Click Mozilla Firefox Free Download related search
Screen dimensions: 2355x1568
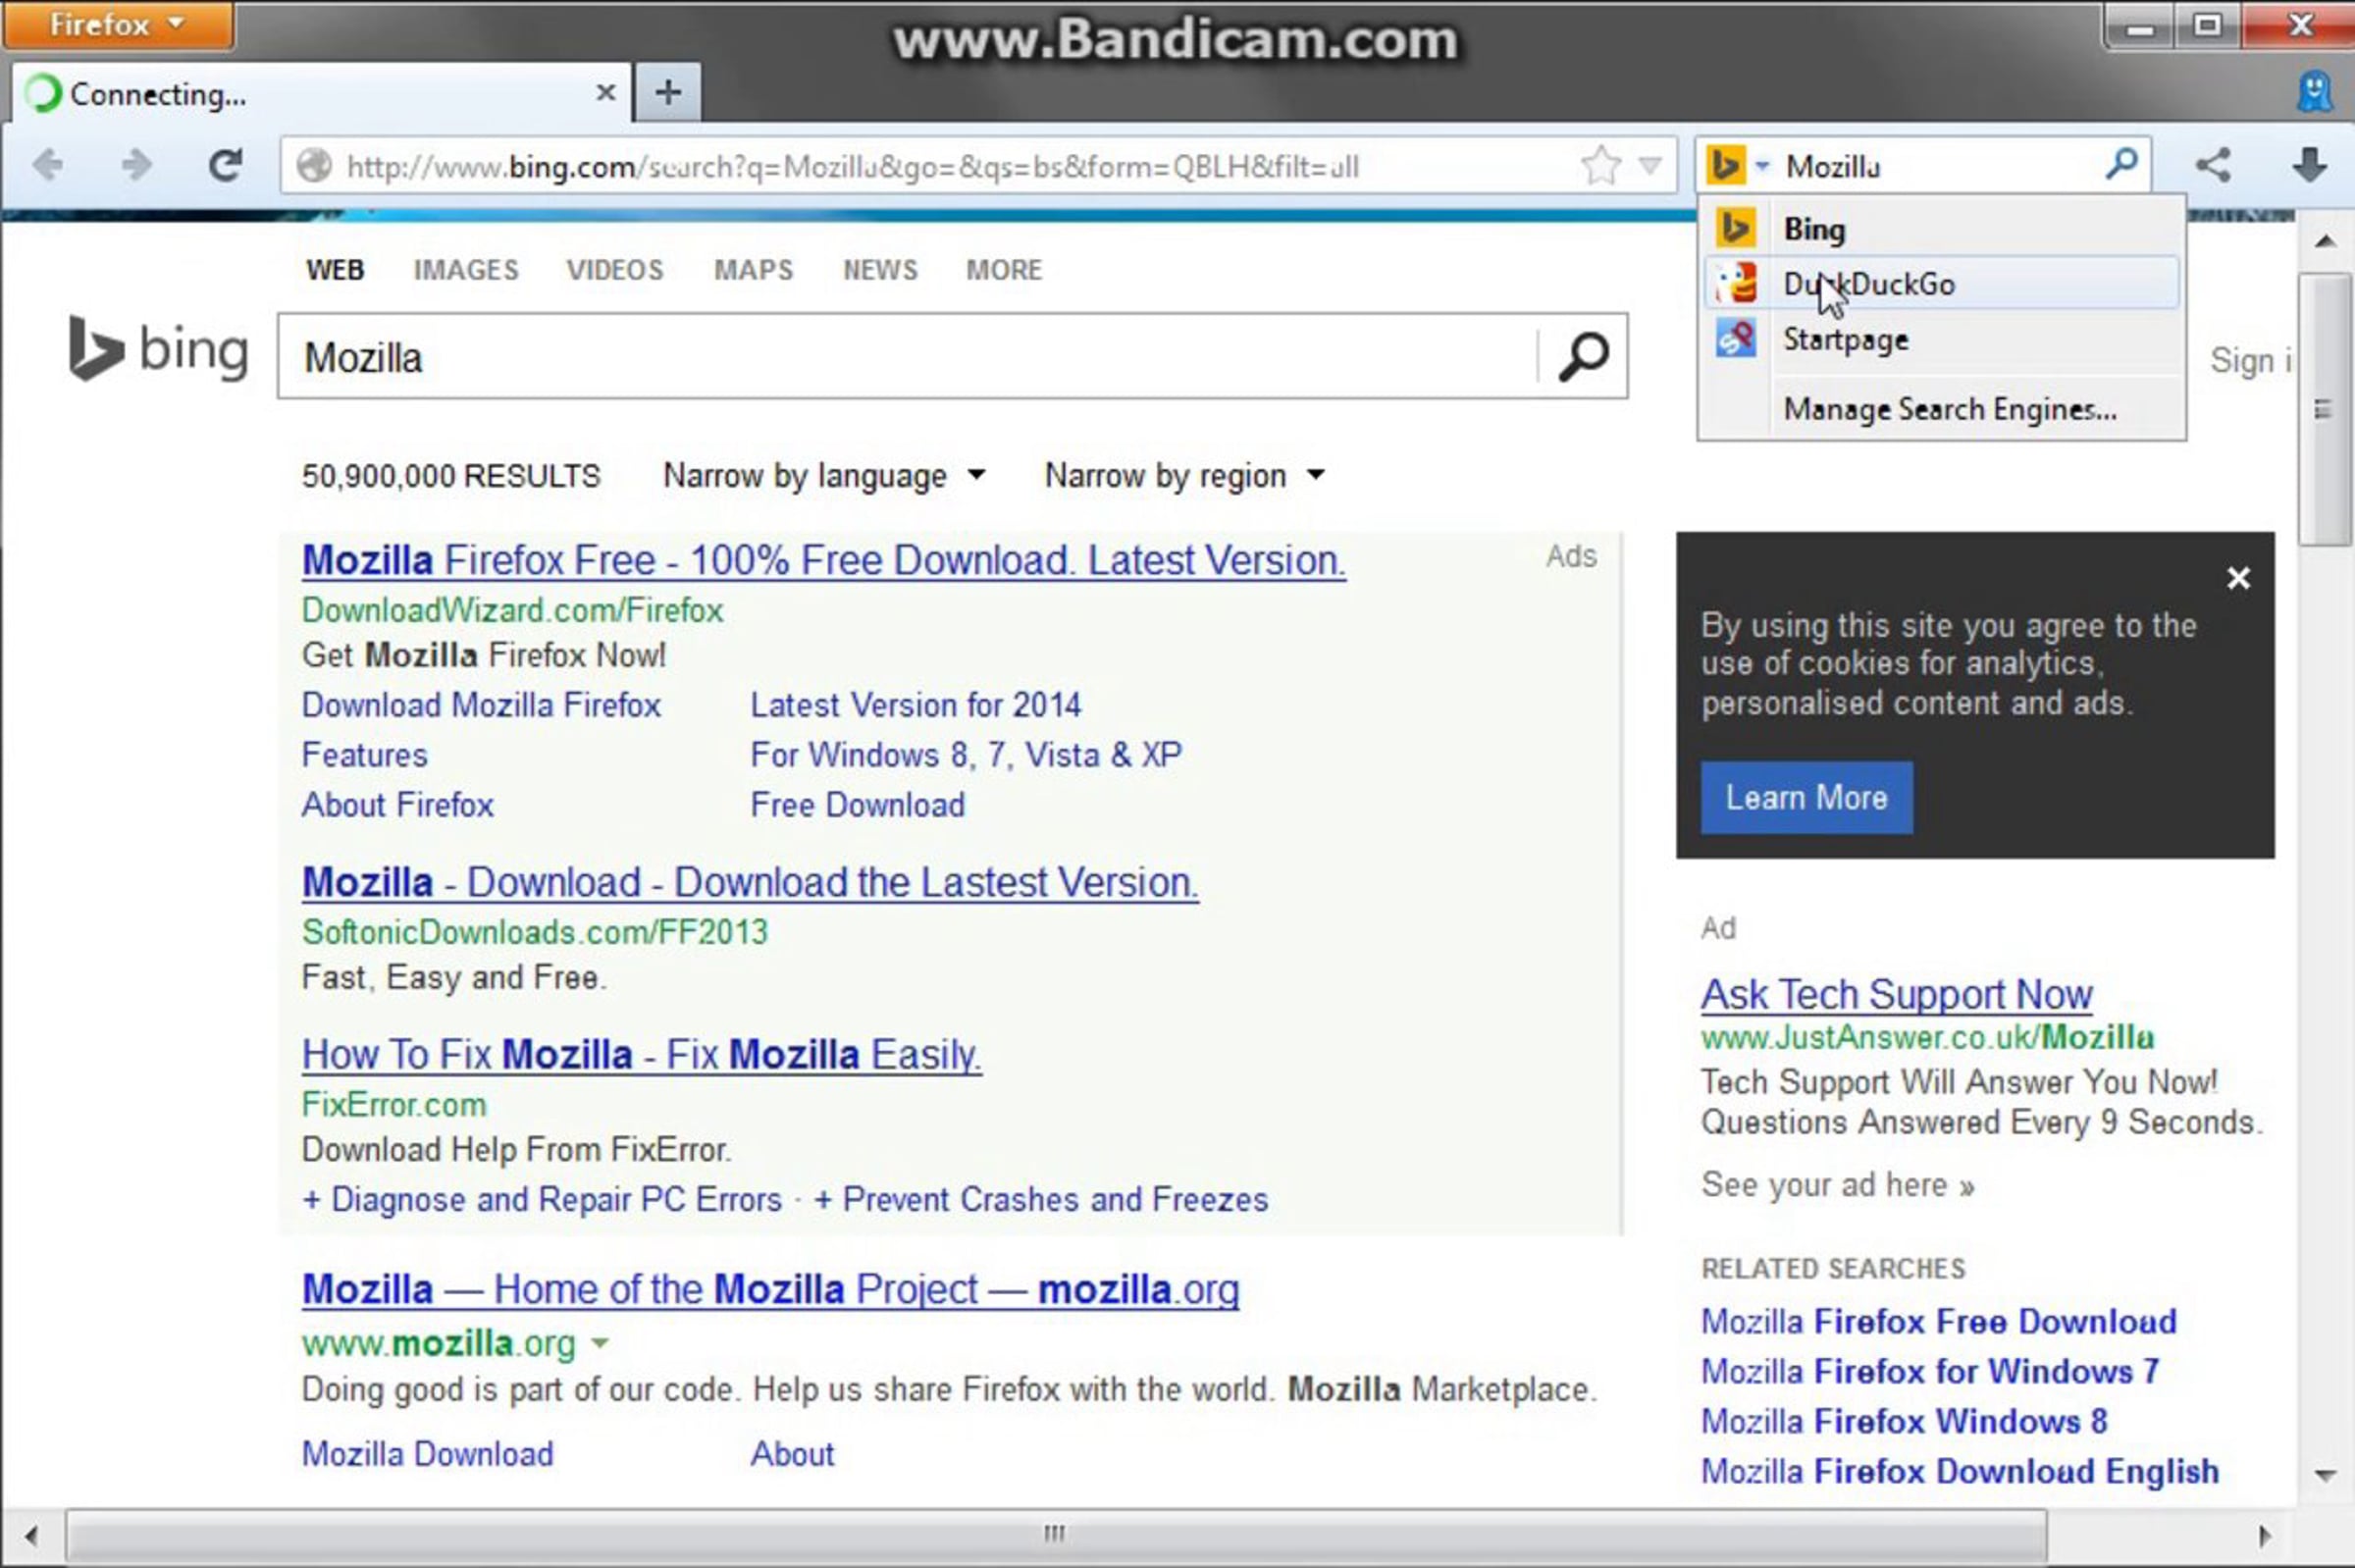pos(1938,1322)
